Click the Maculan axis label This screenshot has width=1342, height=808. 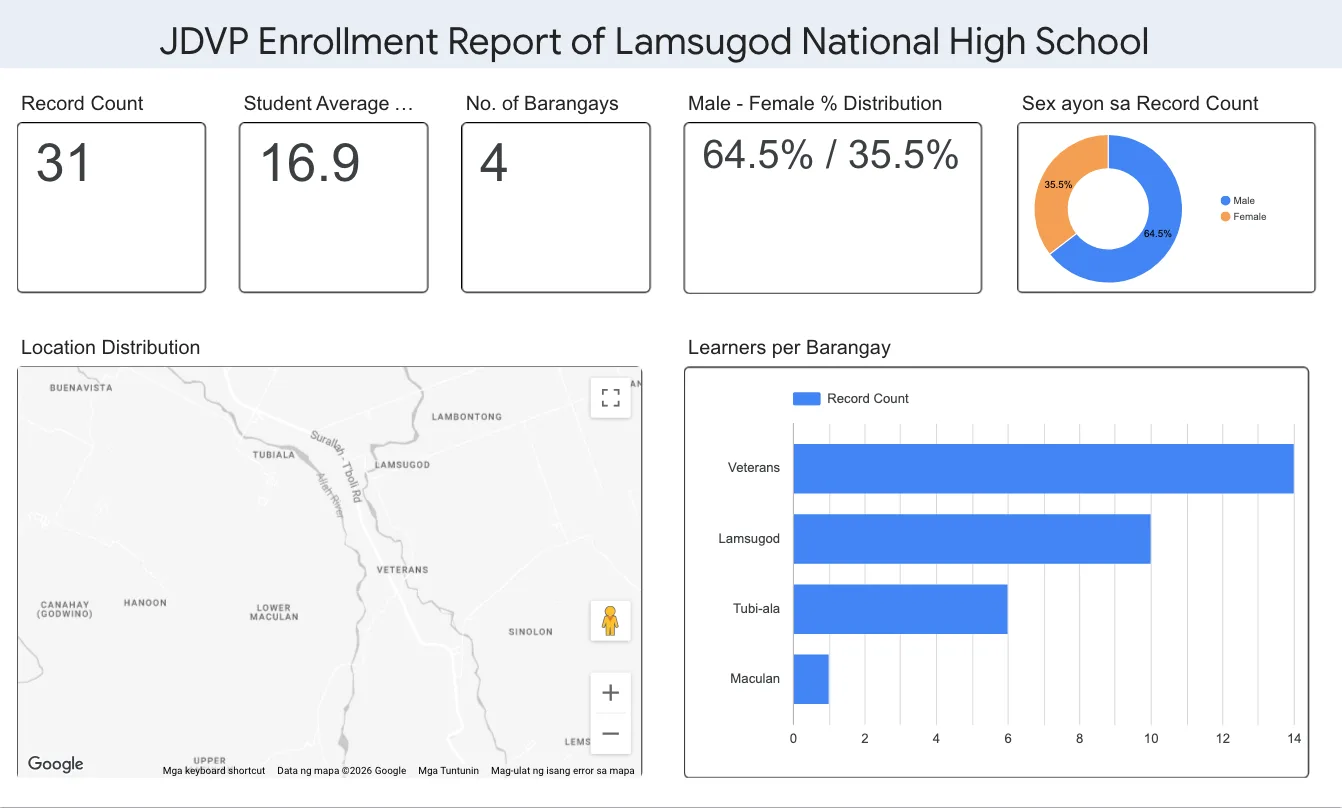click(x=755, y=679)
